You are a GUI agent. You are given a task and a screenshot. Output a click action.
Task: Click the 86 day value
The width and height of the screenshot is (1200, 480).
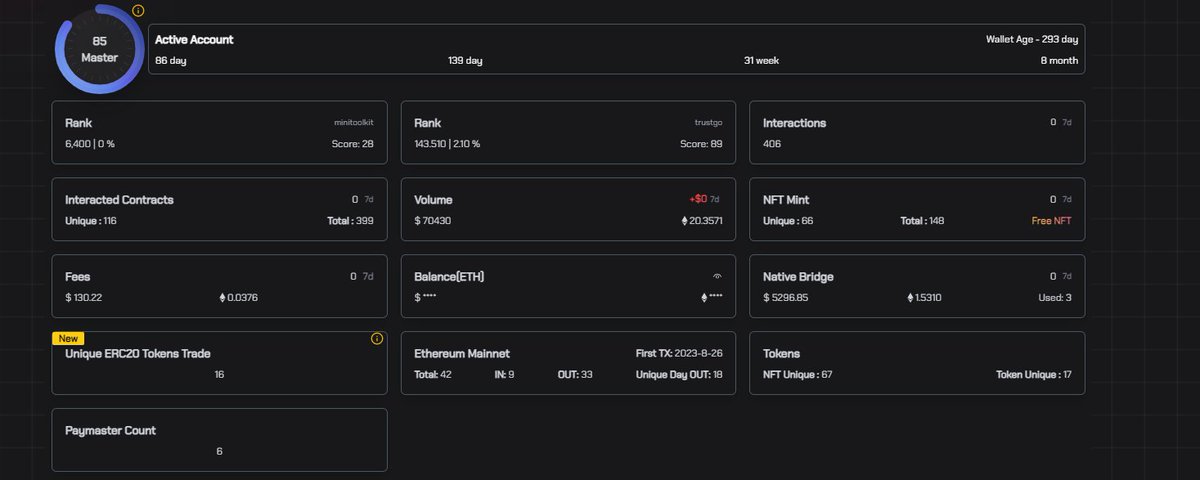click(171, 60)
